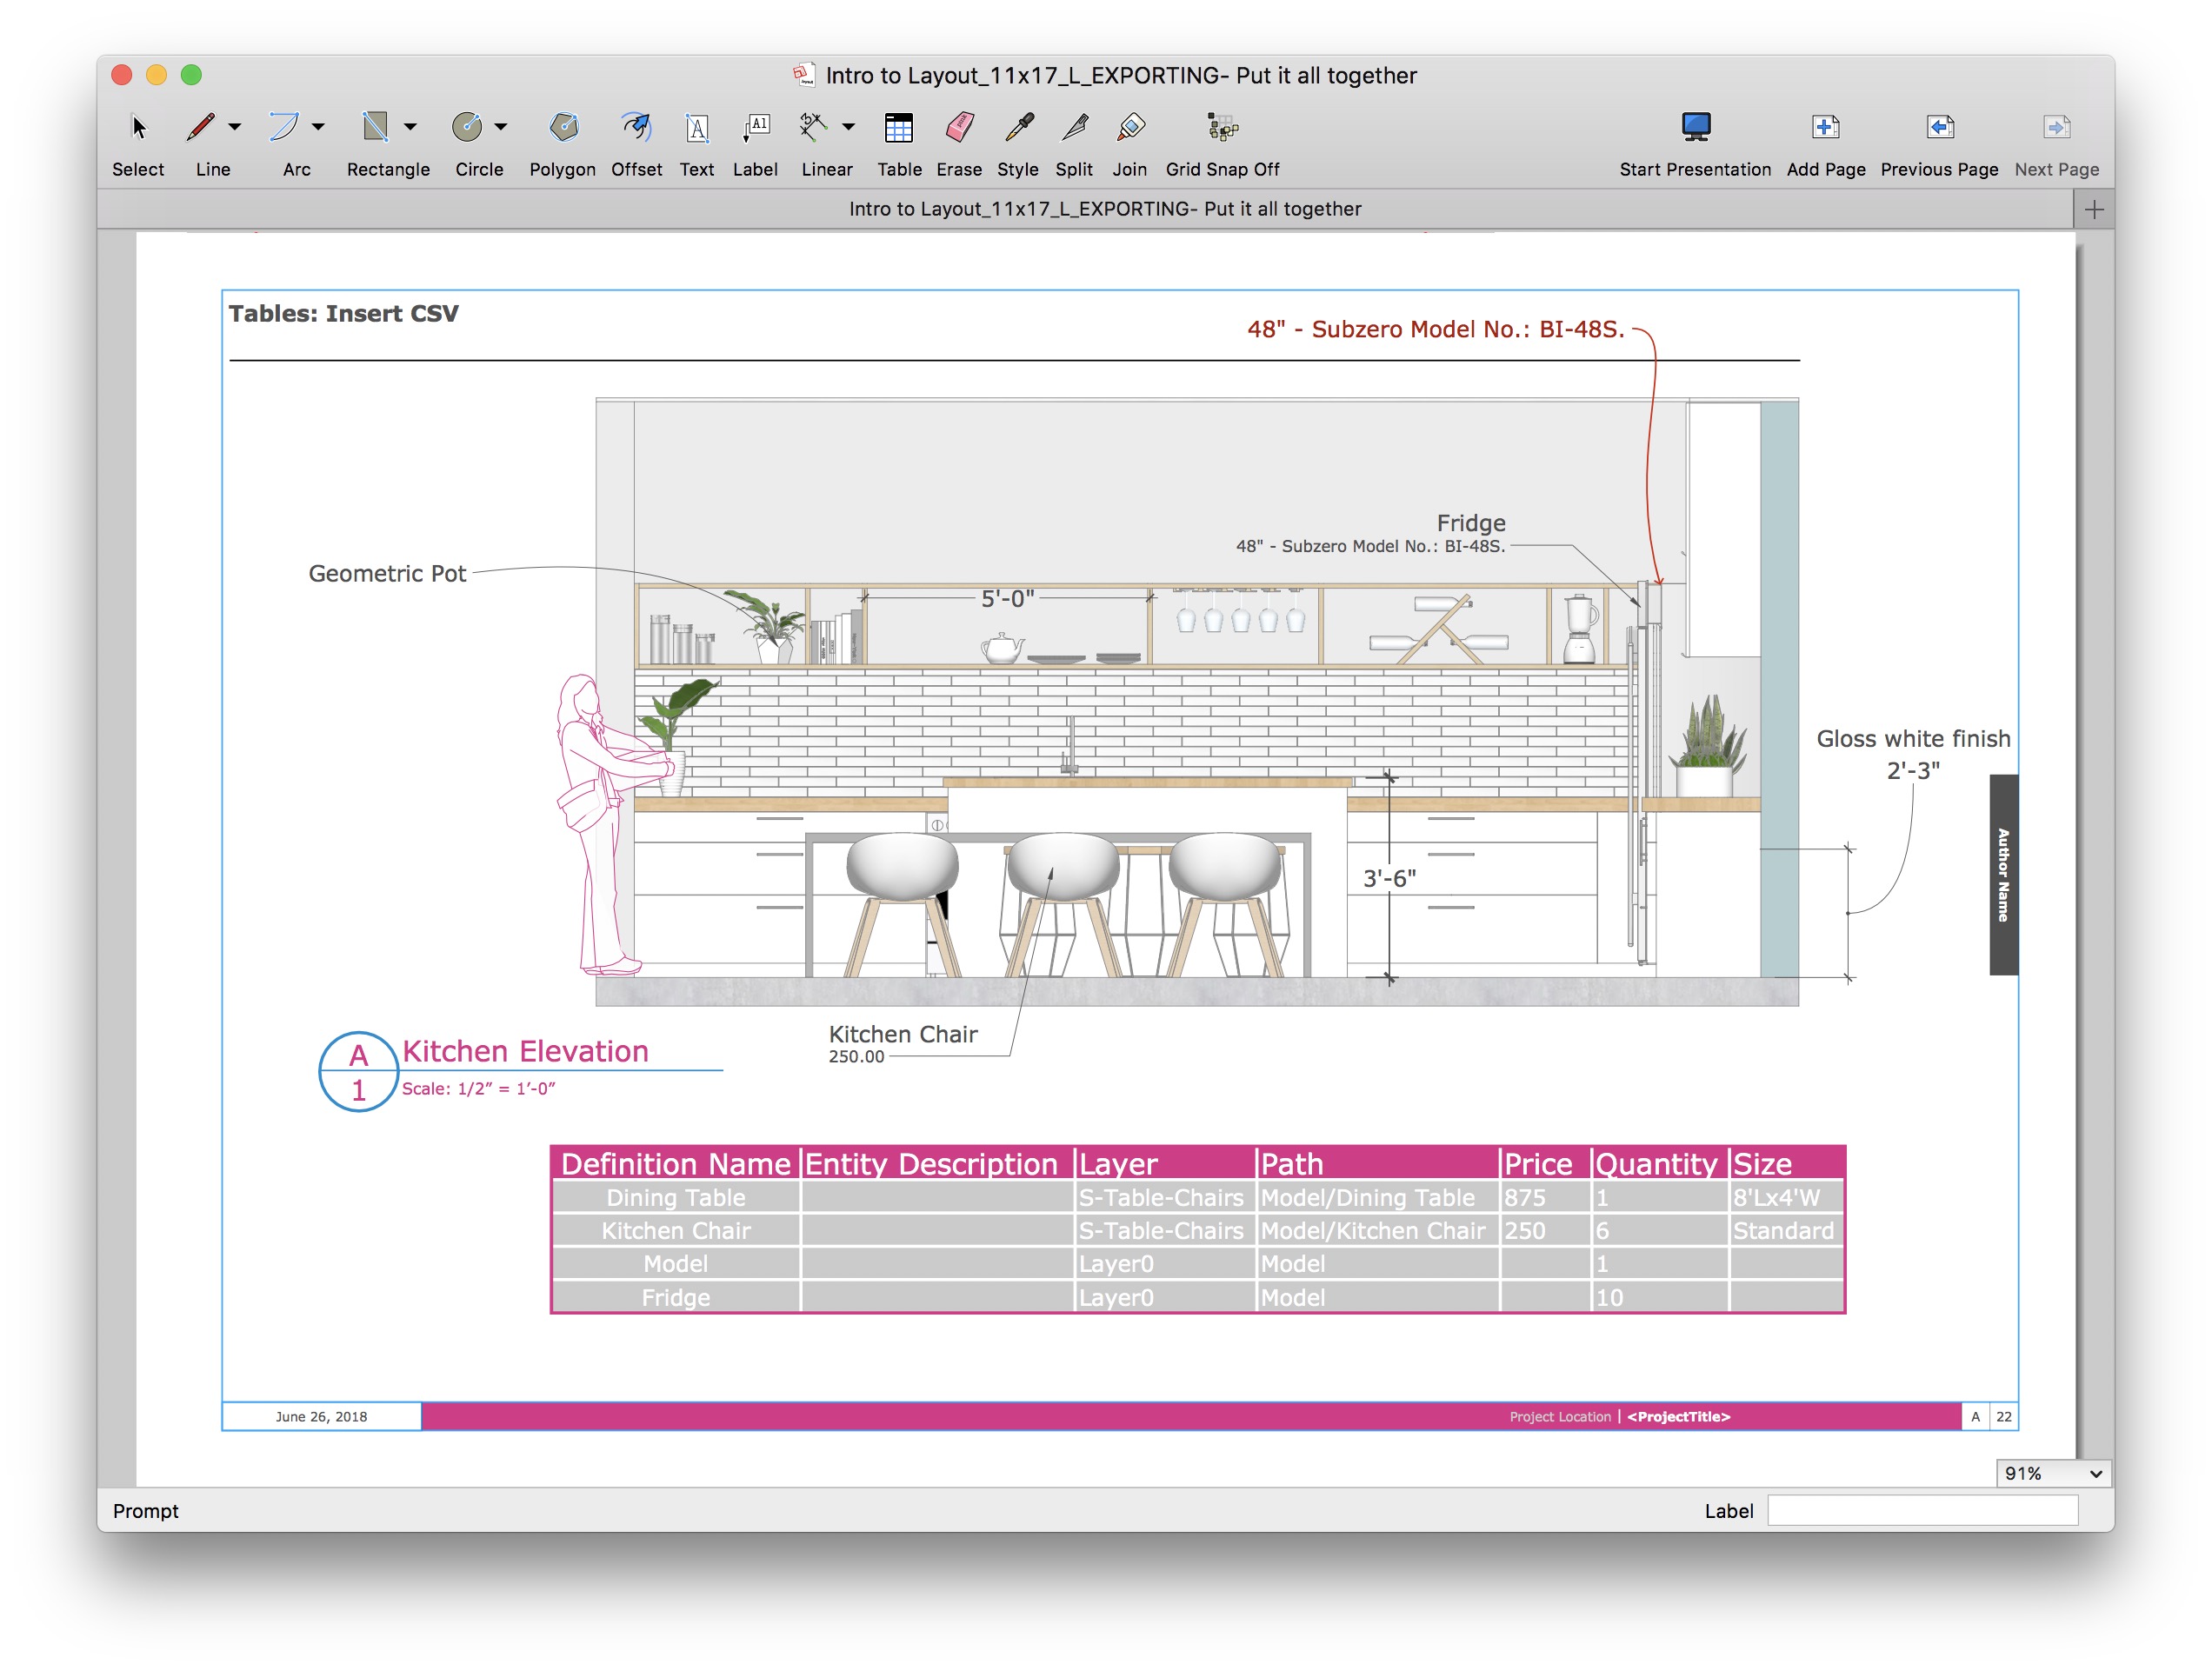Add a new tab with plus button

2093,209
